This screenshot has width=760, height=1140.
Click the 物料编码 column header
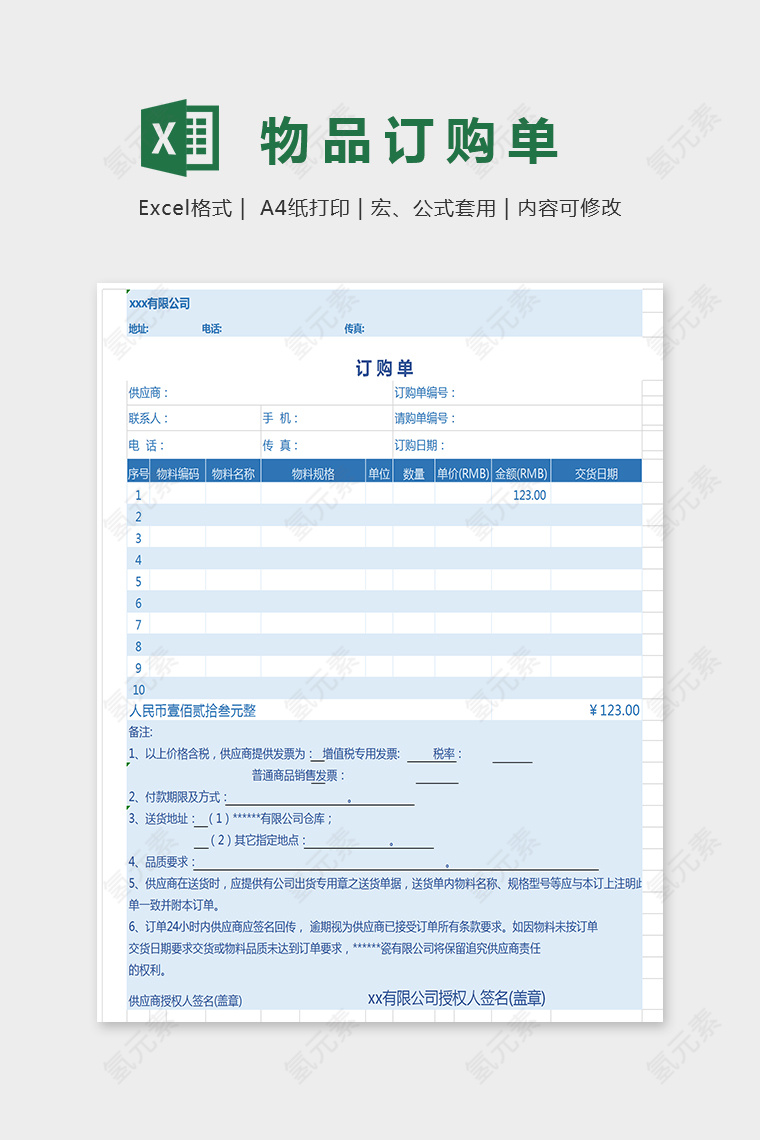click(x=177, y=473)
